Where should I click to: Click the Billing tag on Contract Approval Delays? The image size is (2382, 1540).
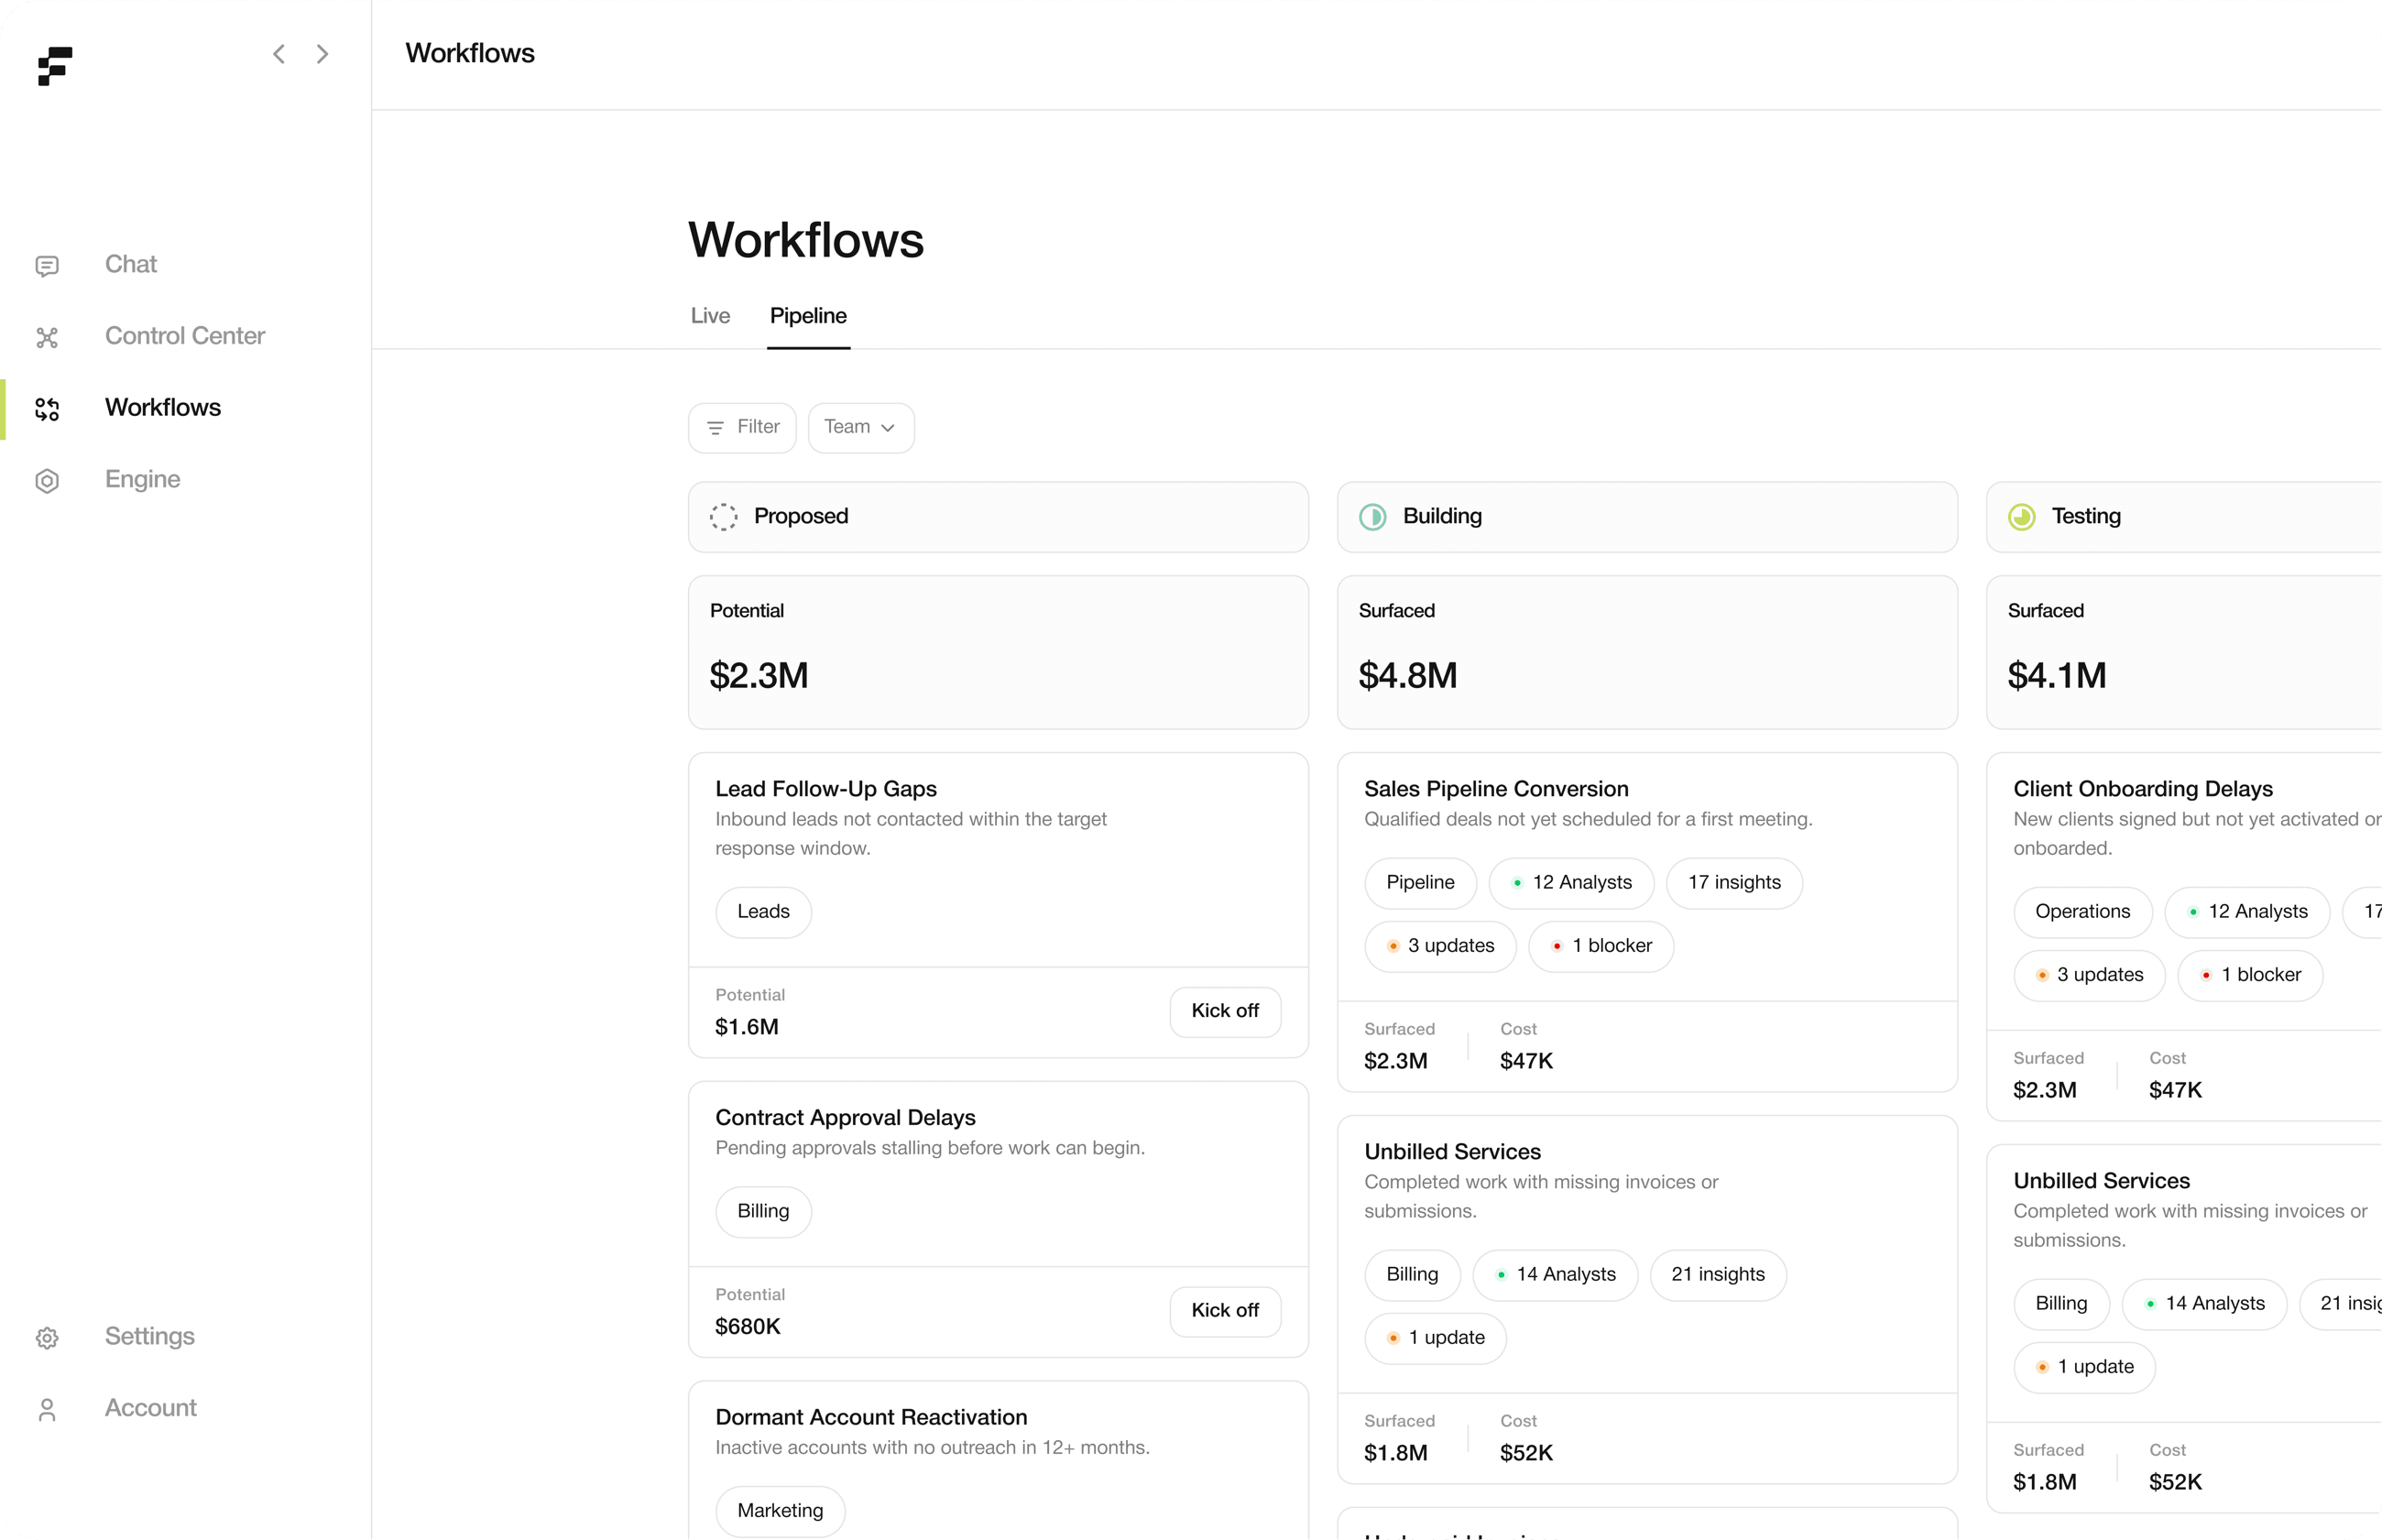click(763, 1212)
